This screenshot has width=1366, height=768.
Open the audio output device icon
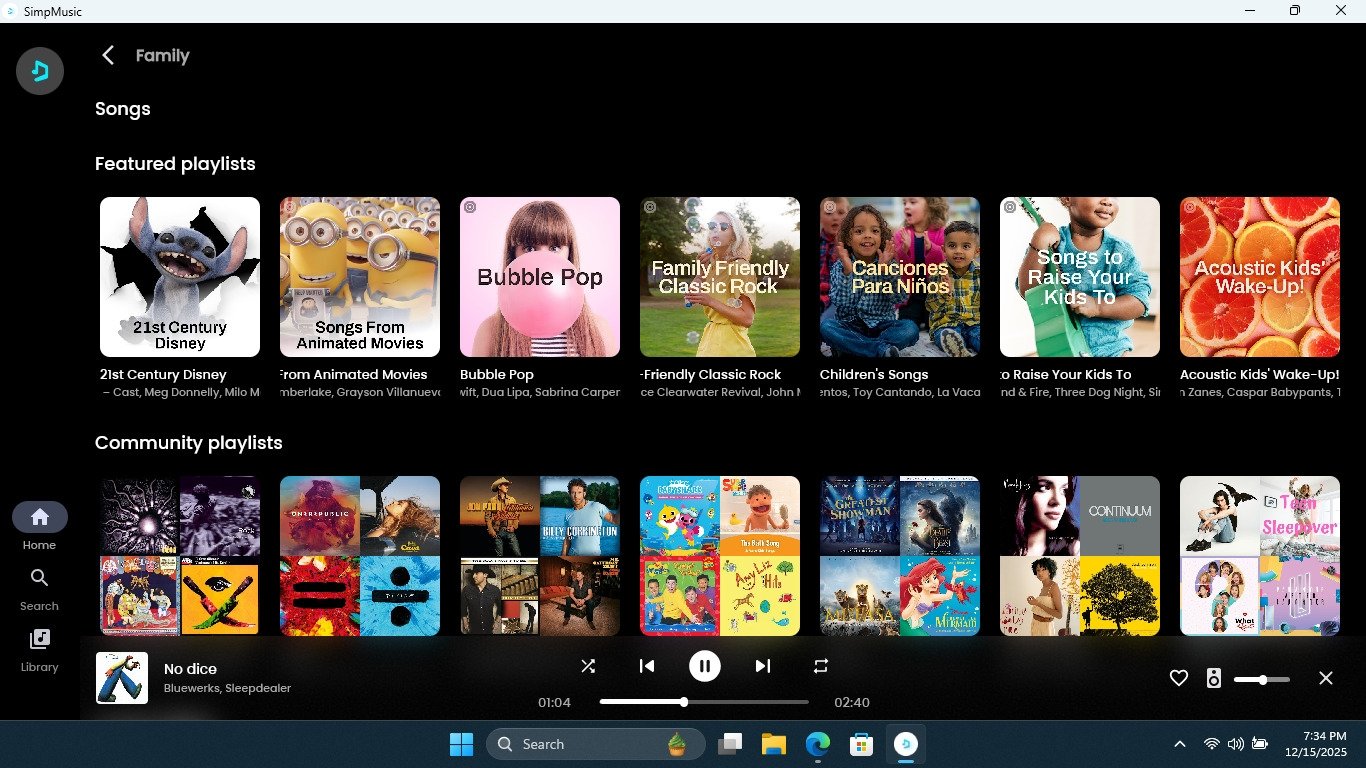1214,678
